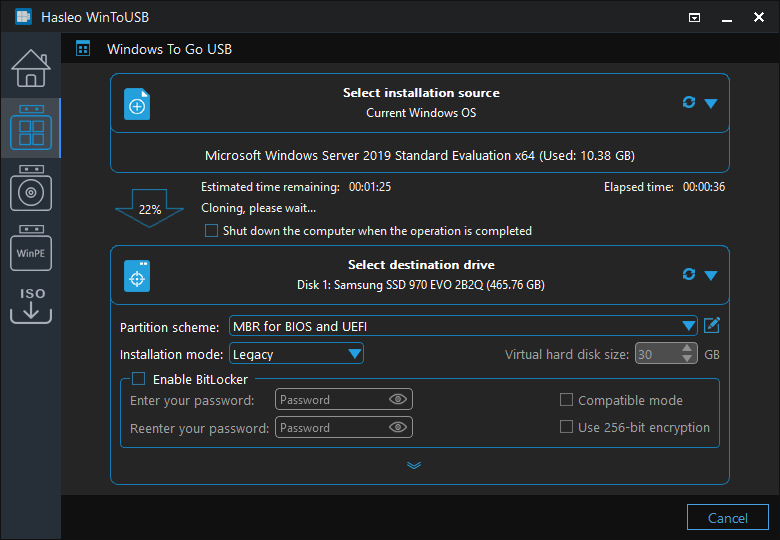Viewport: 780px width, 540px height.
Task: Click the Estimated time remaining value 00:01:25
Action: [x=370, y=187]
